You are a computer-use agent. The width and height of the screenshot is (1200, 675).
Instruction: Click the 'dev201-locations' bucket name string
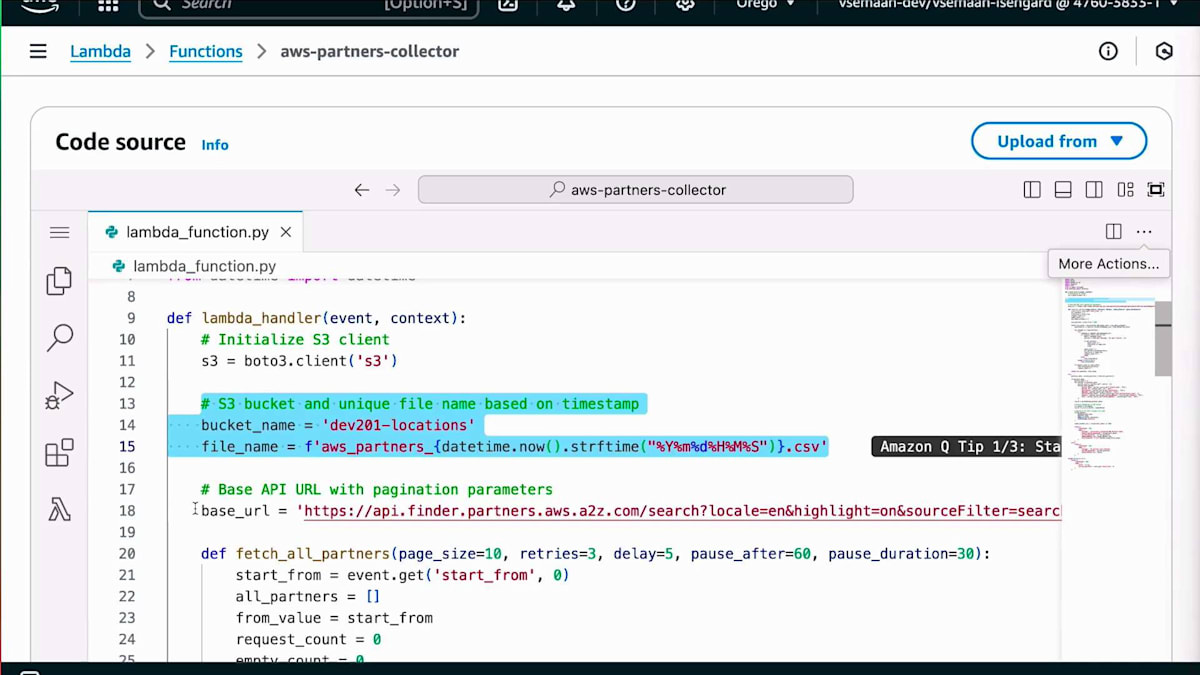coord(398,425)
